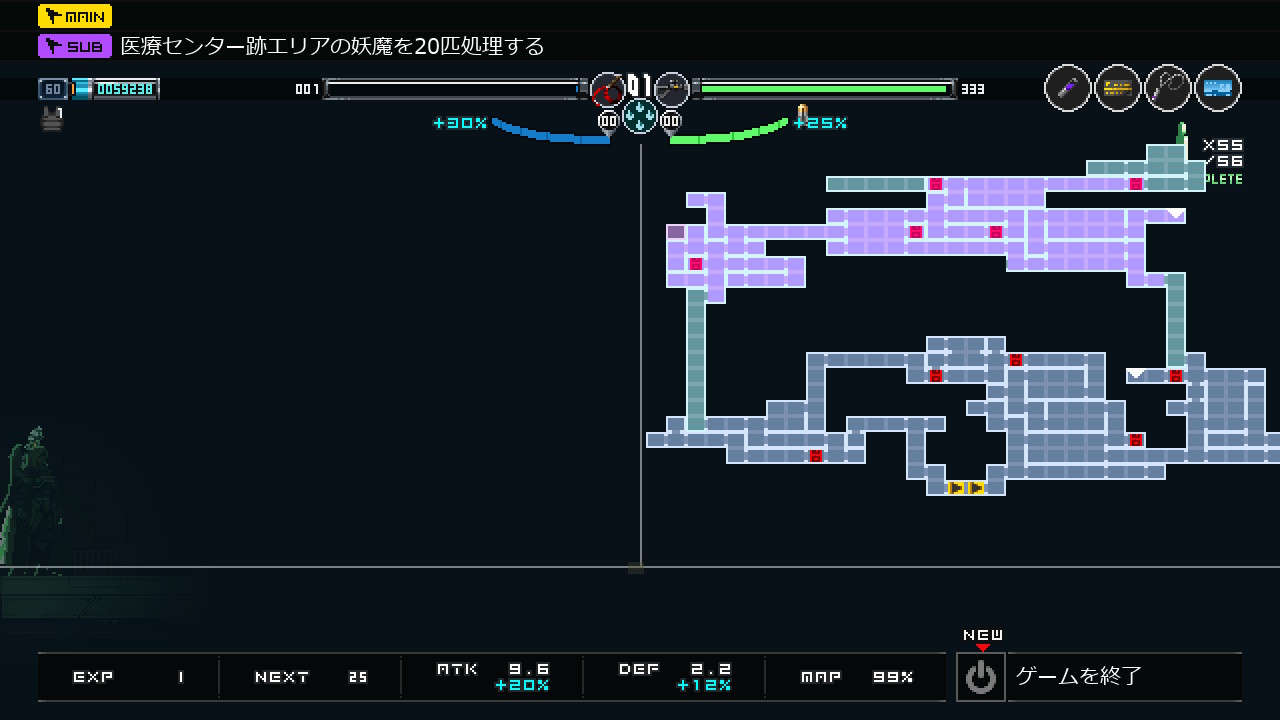The image size is (1280, 720).
Task: Click the central four-arrow swap emblem
Action: pyautogui.click(x=640, y=117)
